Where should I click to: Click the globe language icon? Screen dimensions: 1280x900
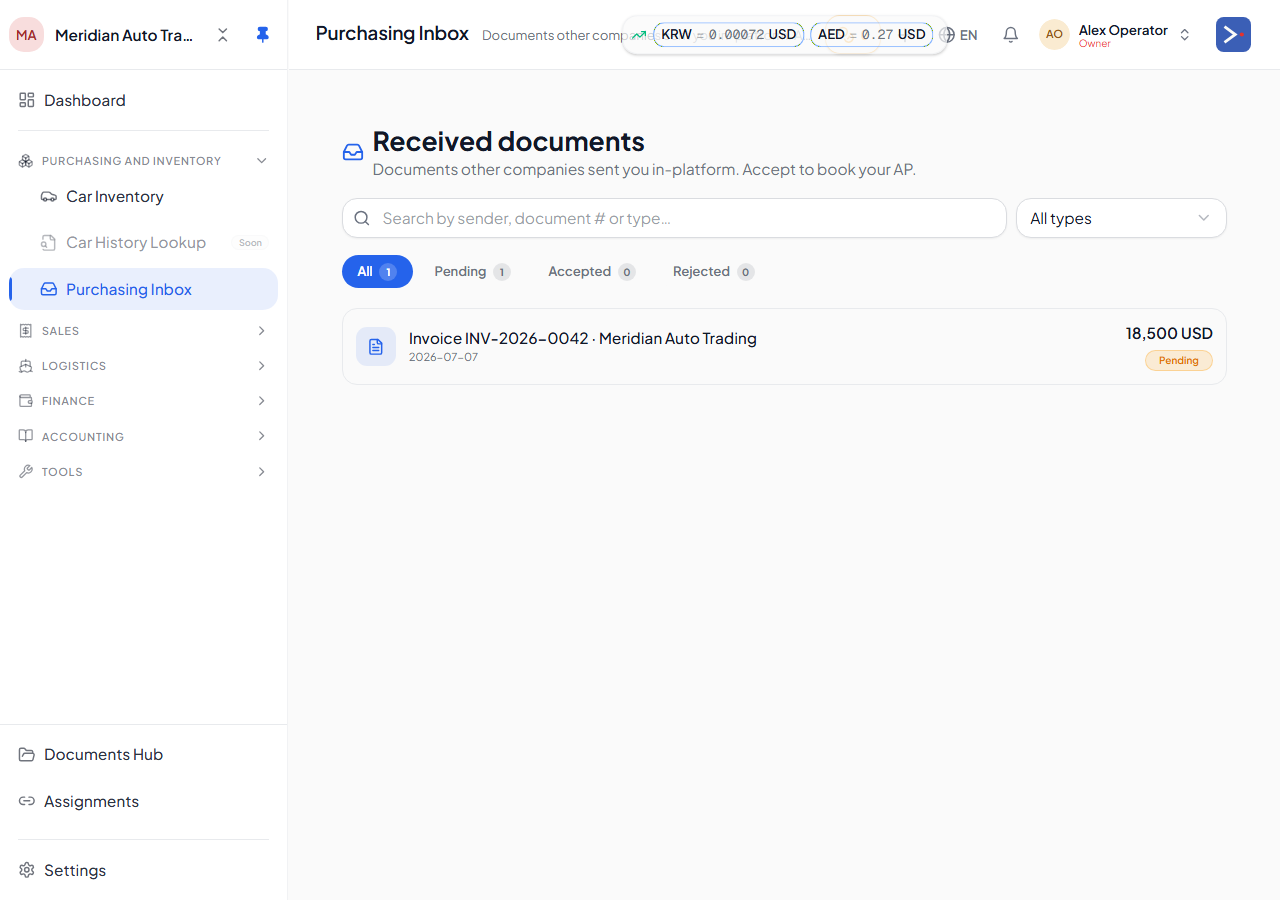947,35
